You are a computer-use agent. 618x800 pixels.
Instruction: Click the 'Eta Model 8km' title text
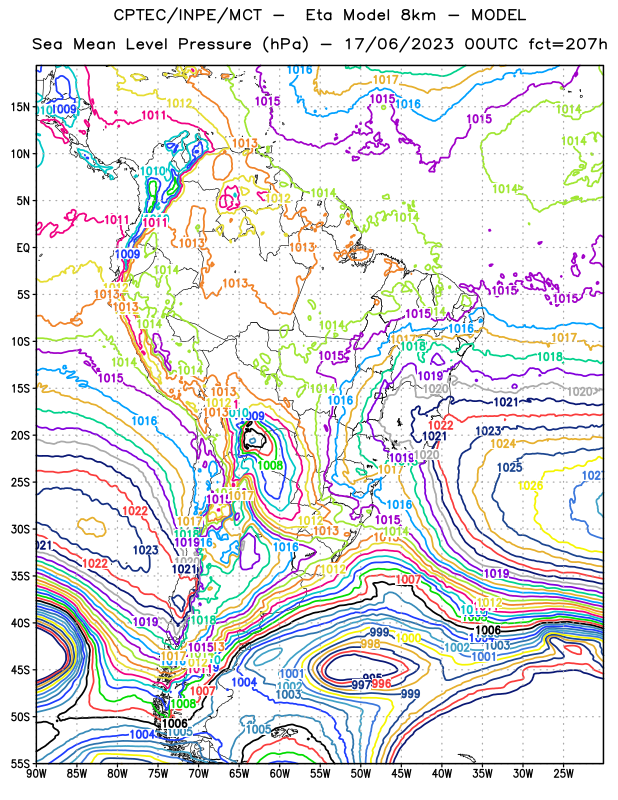pos(370,15)
